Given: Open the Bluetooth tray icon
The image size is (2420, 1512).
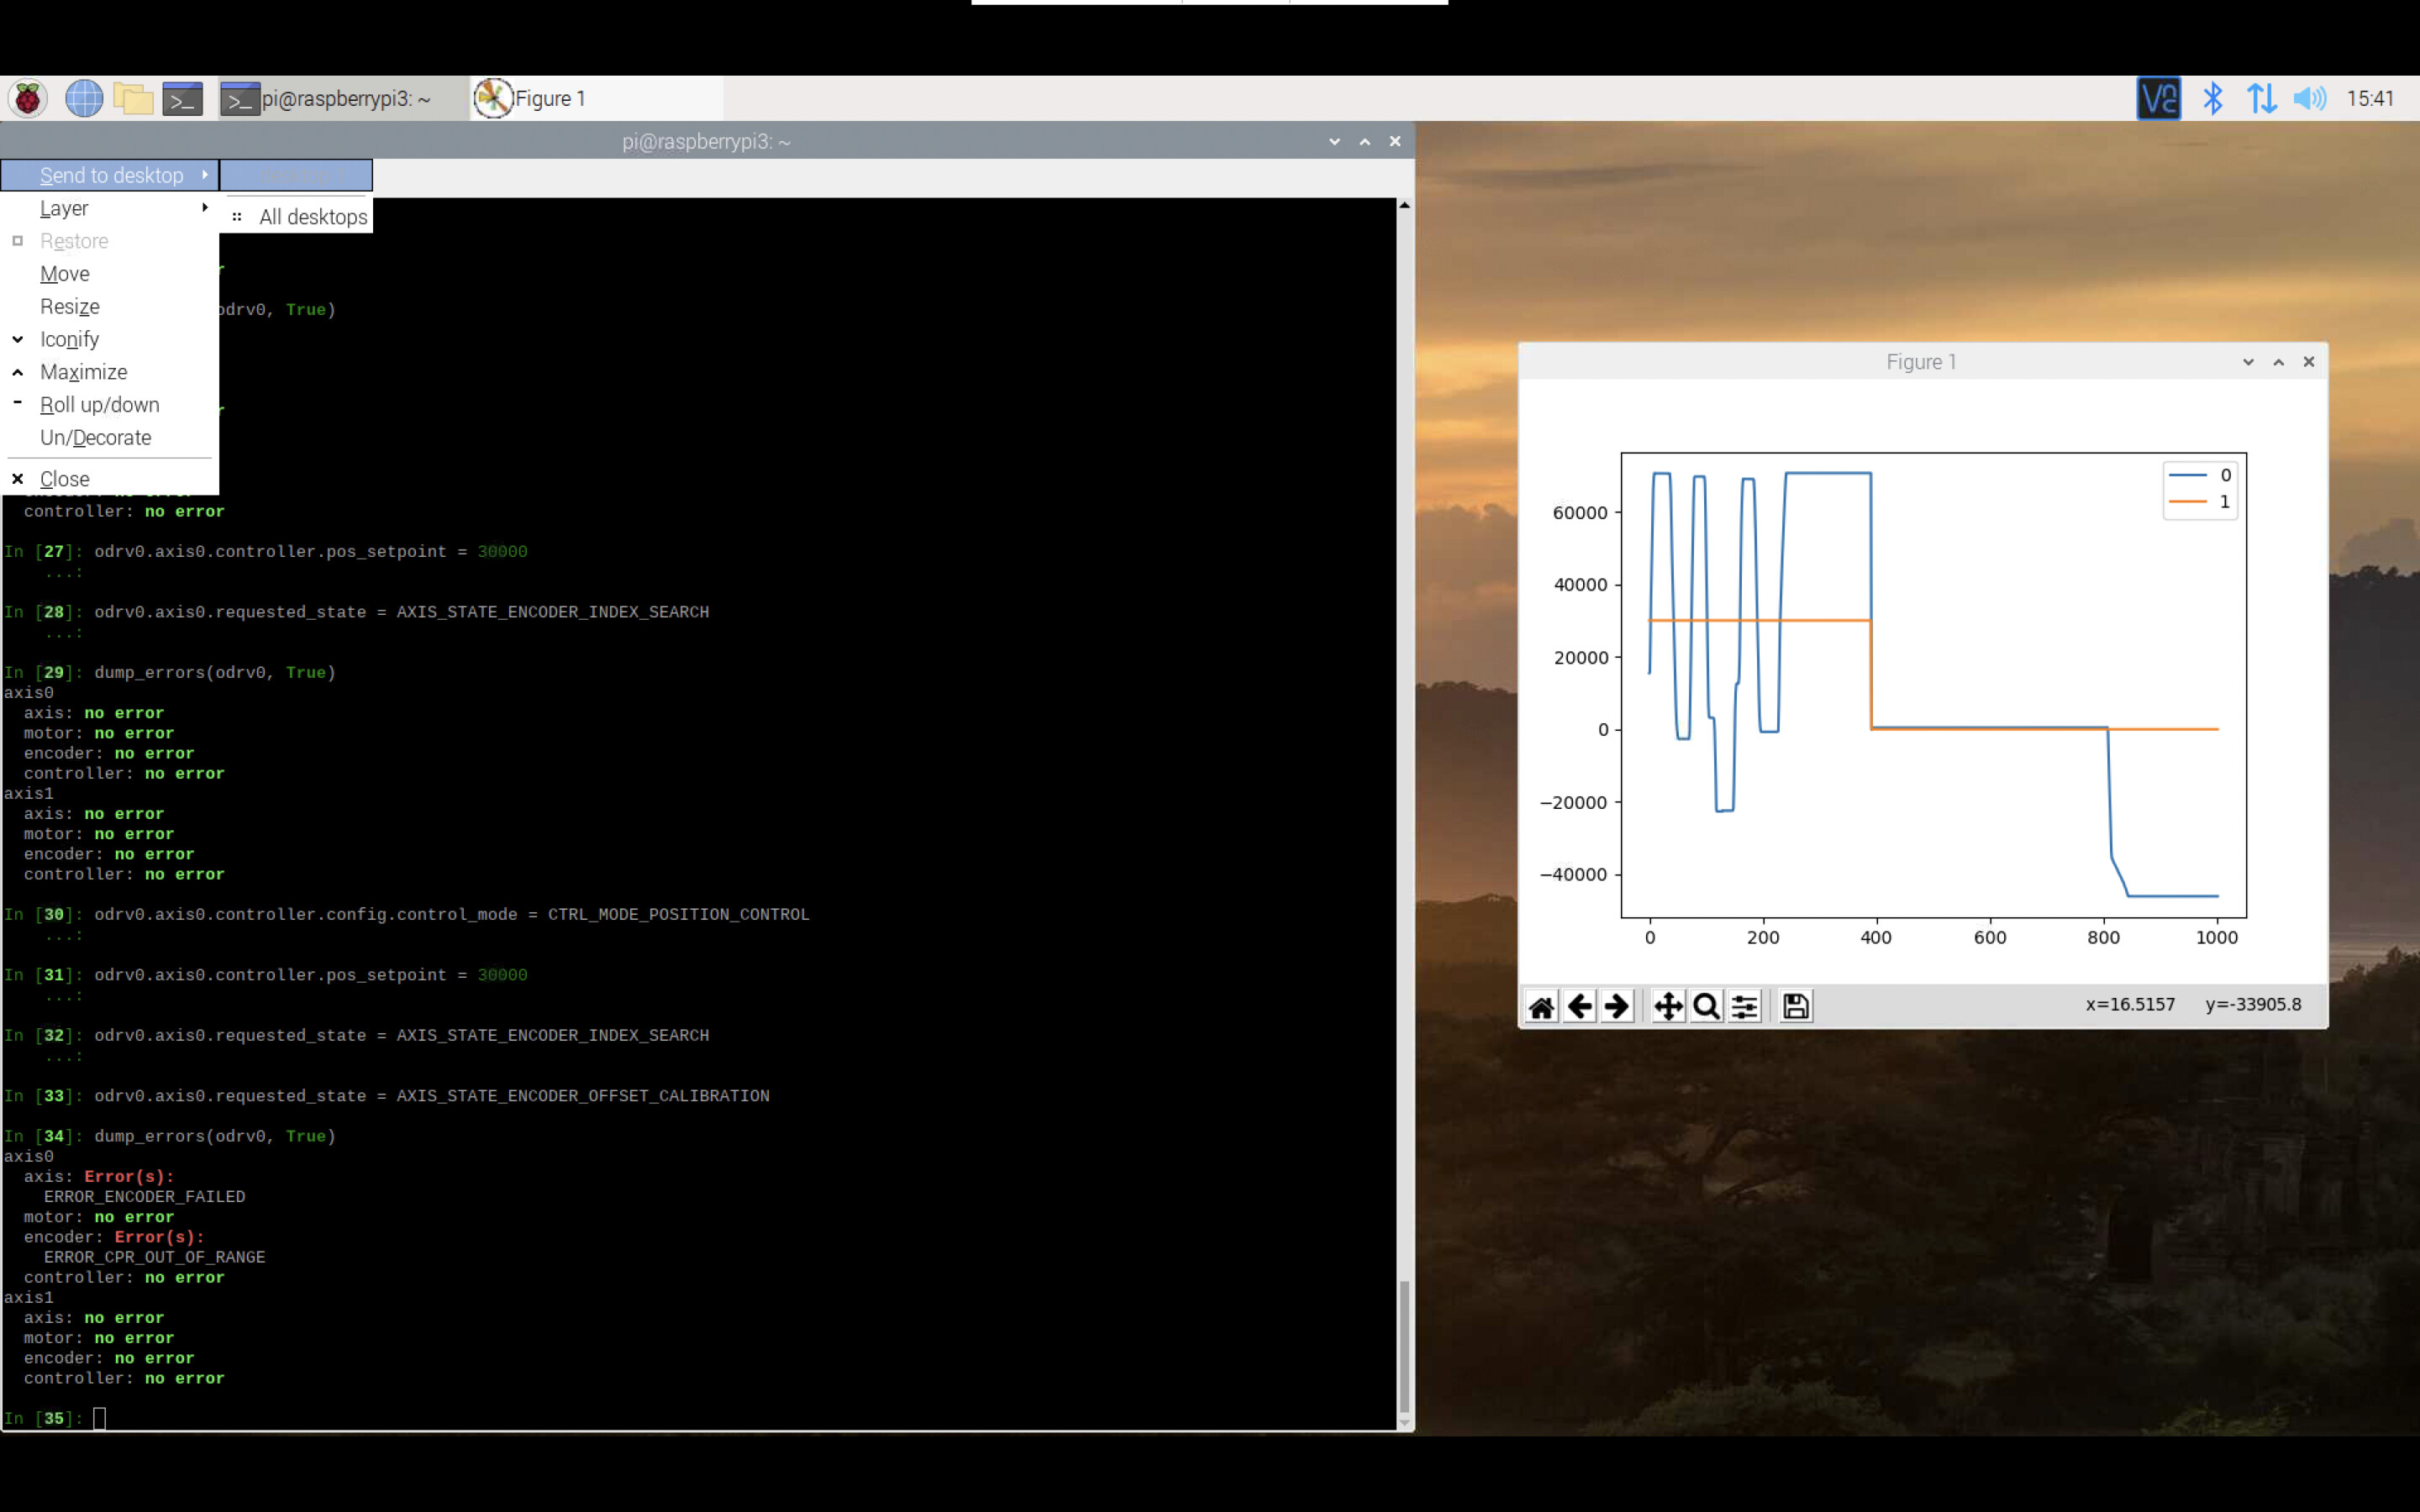Looking at the screenshot, I should point(2212,97).
